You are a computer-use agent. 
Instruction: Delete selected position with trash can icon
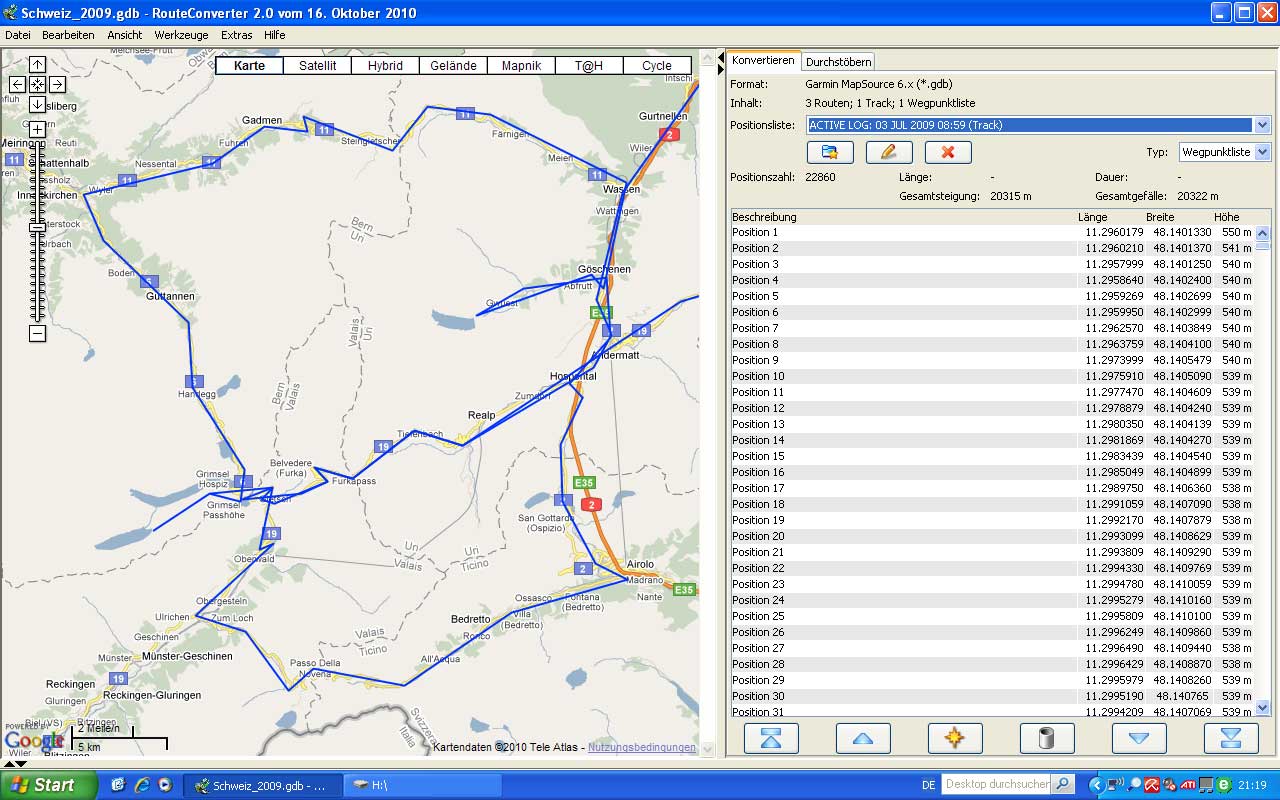[x=1047, y=738]
